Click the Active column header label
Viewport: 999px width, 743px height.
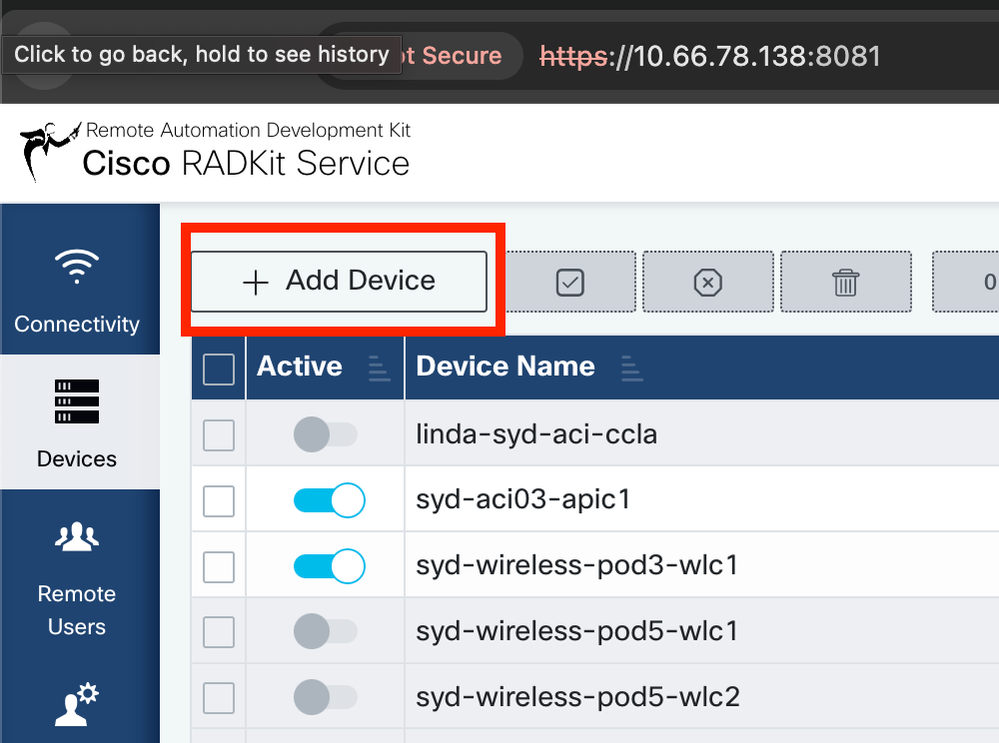click(x=299, y=366)
